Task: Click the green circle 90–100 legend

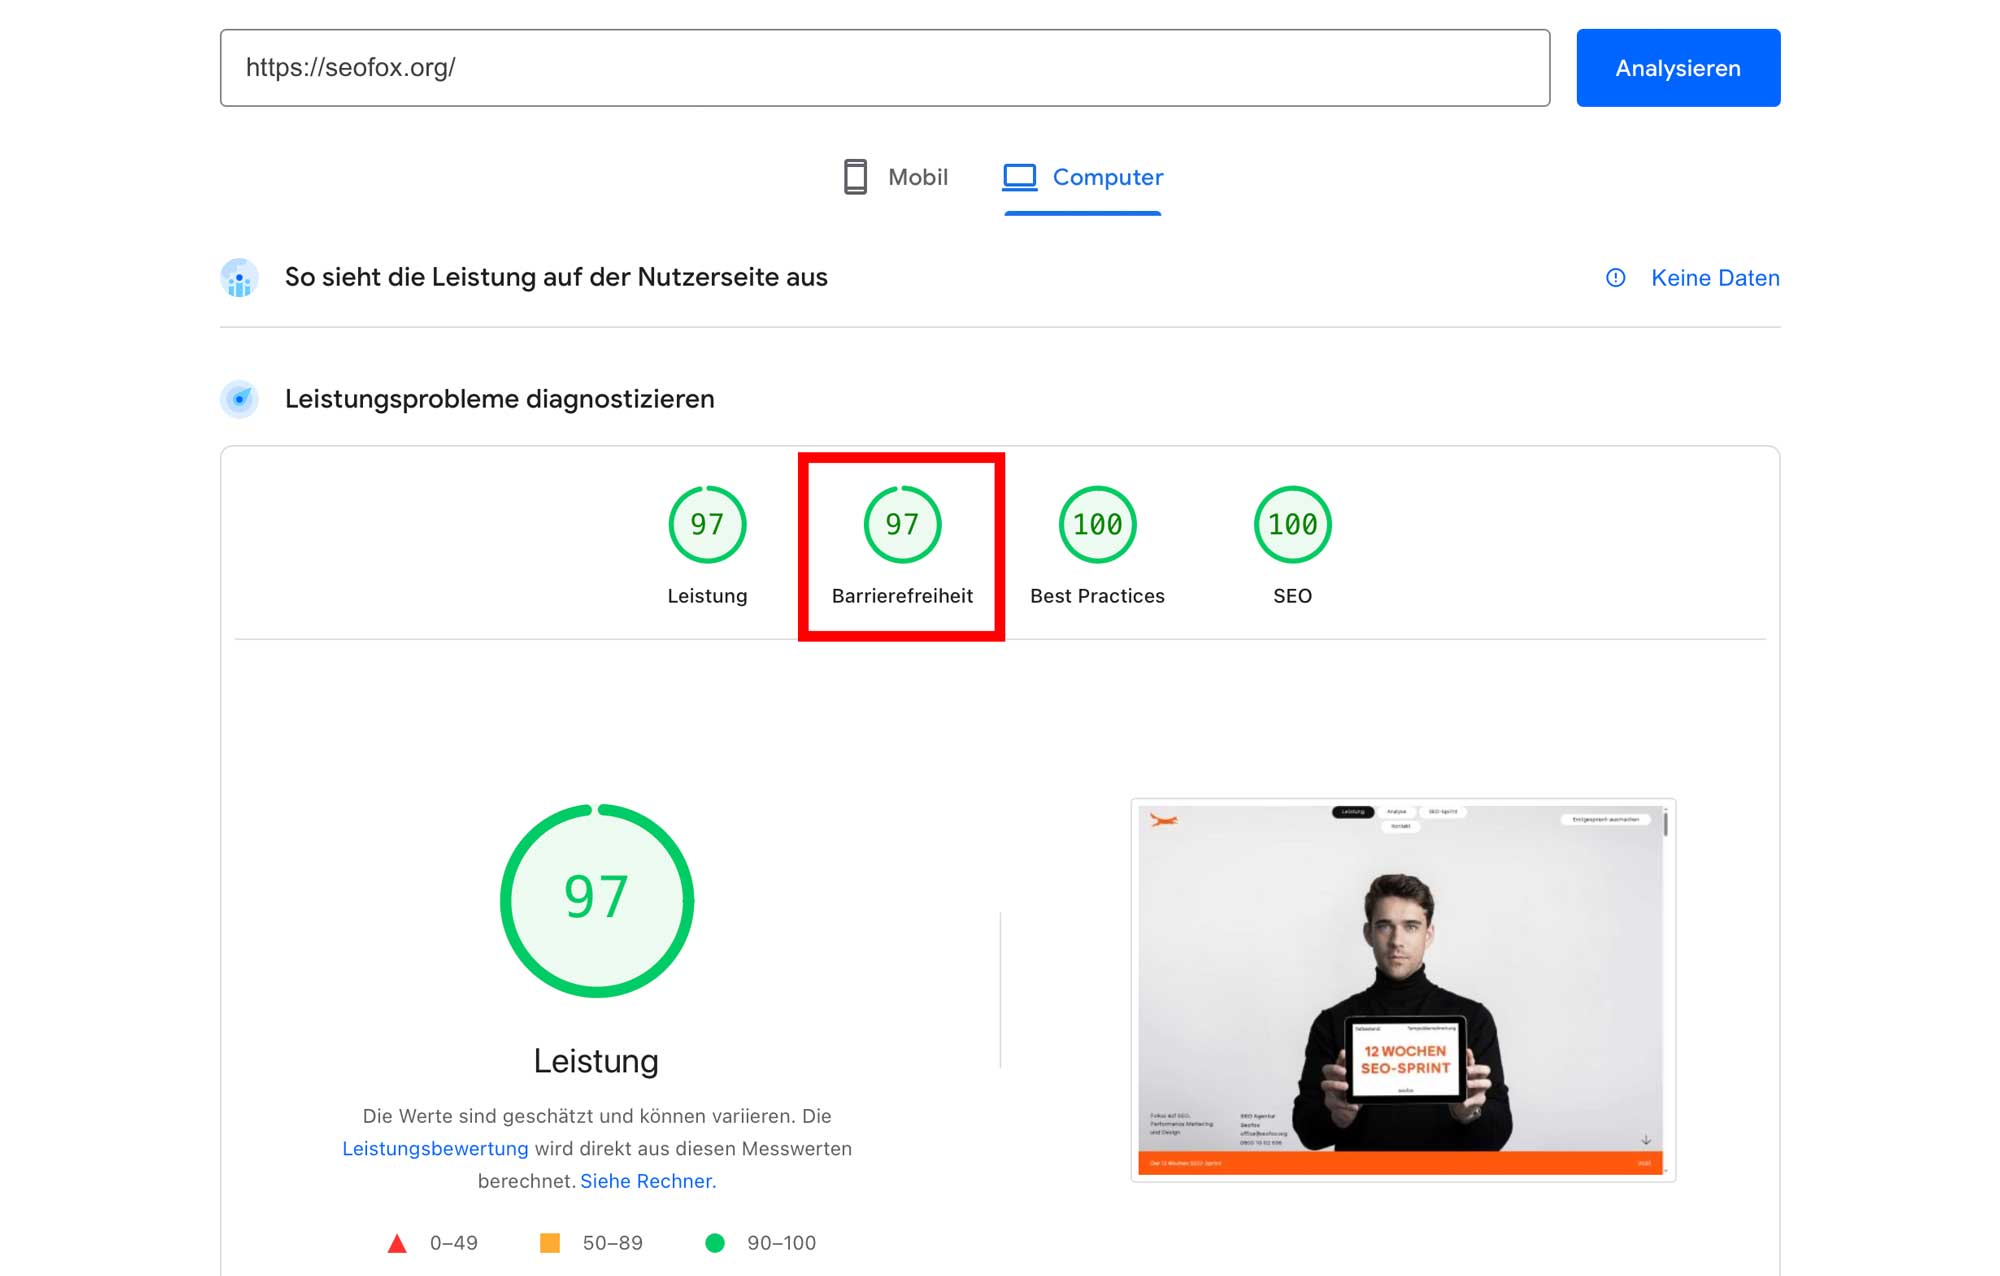Action: tap(714, 1243)
